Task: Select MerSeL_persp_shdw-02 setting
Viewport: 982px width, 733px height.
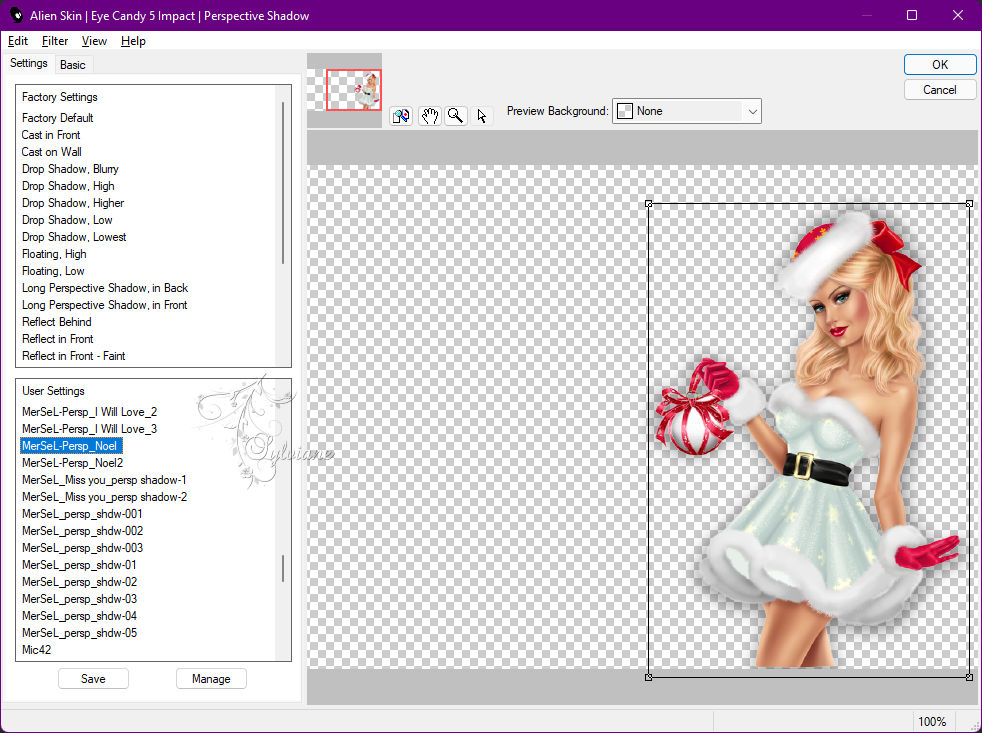Action: [x=80, y=581]
